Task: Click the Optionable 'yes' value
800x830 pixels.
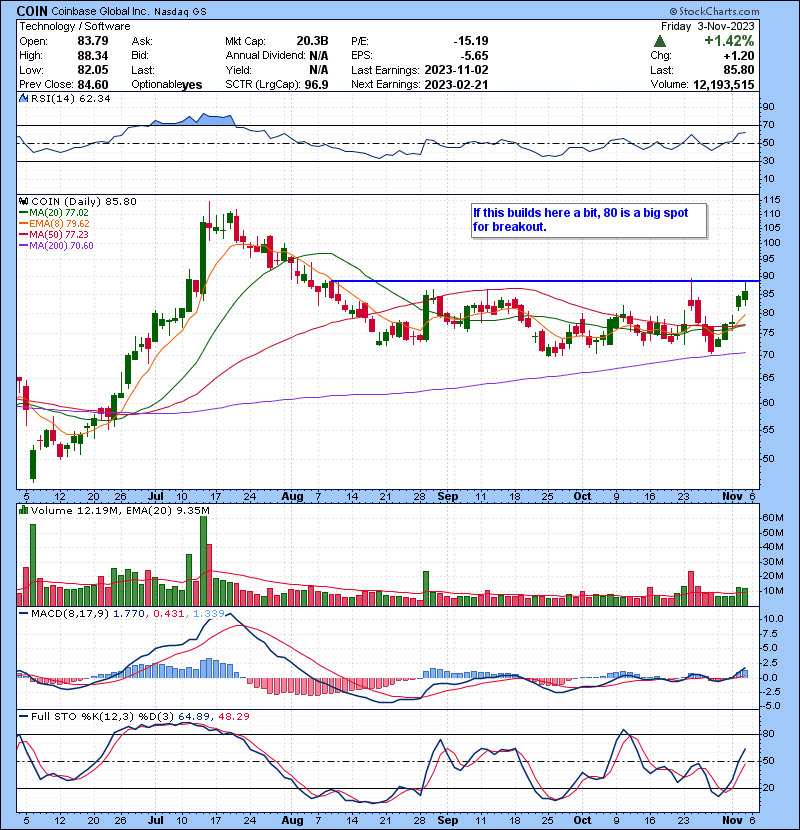Action: point(192,85)
